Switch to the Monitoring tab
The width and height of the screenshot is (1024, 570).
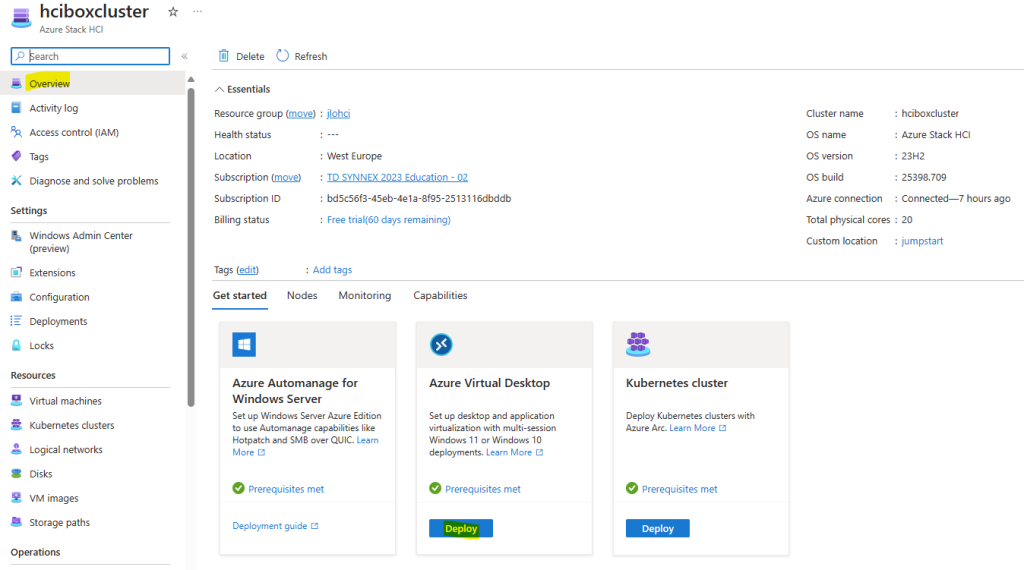[x=364, y=296]
